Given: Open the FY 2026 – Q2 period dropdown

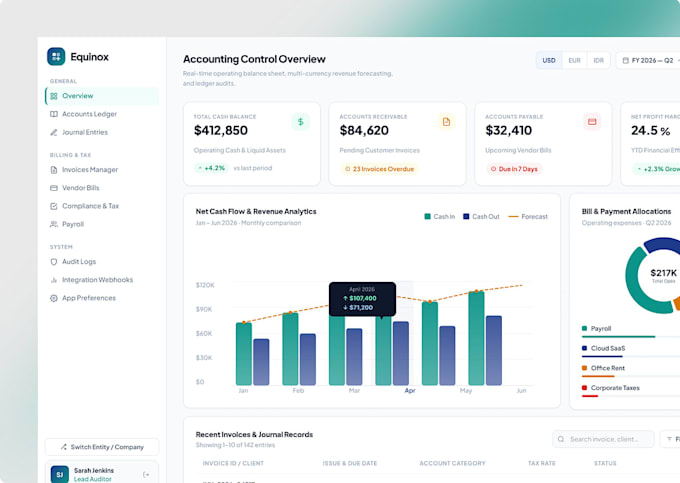Looking at the screenshot, I should tap(650, 60).
